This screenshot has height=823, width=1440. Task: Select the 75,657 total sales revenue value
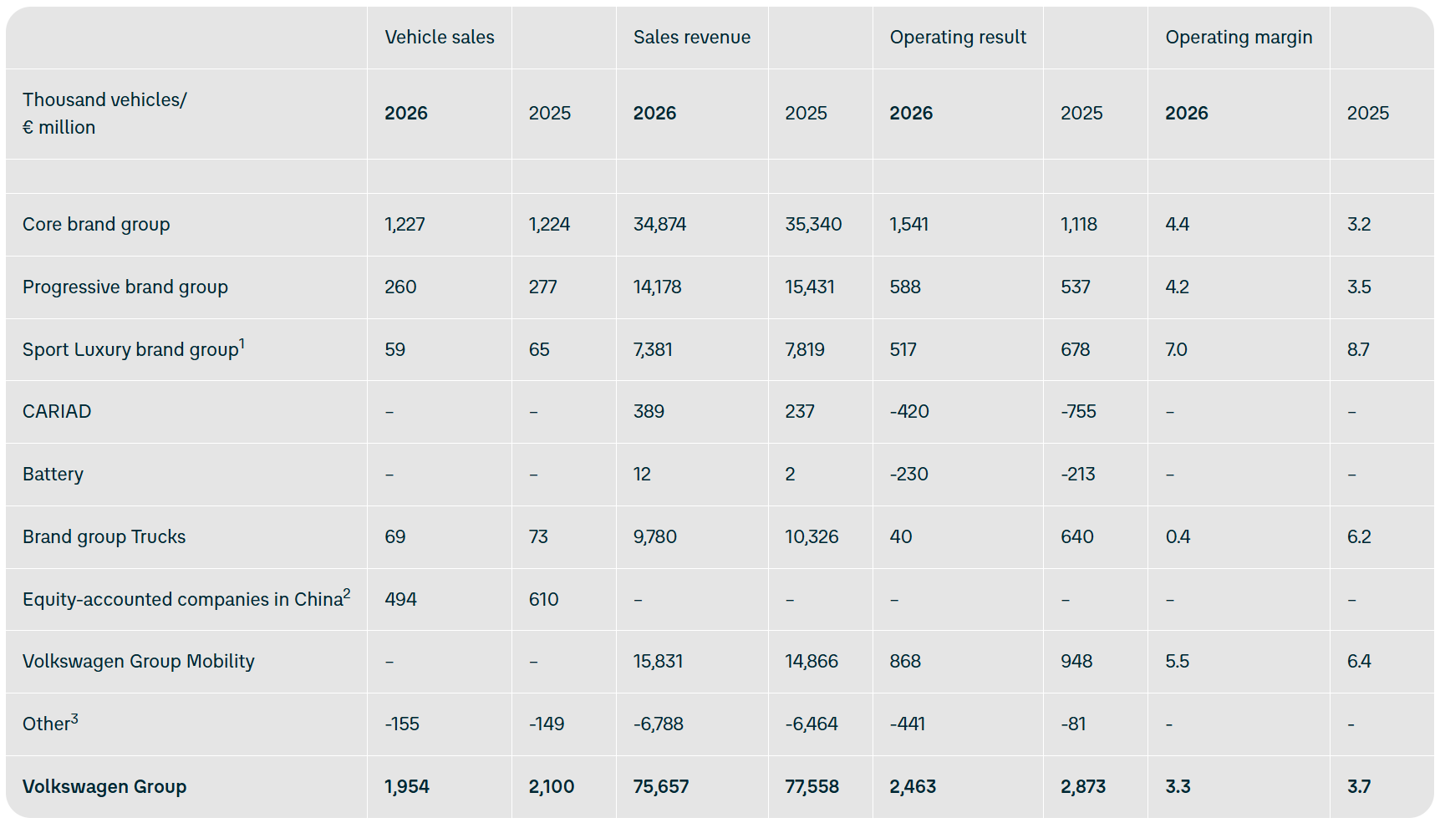(x=660, y=786)
